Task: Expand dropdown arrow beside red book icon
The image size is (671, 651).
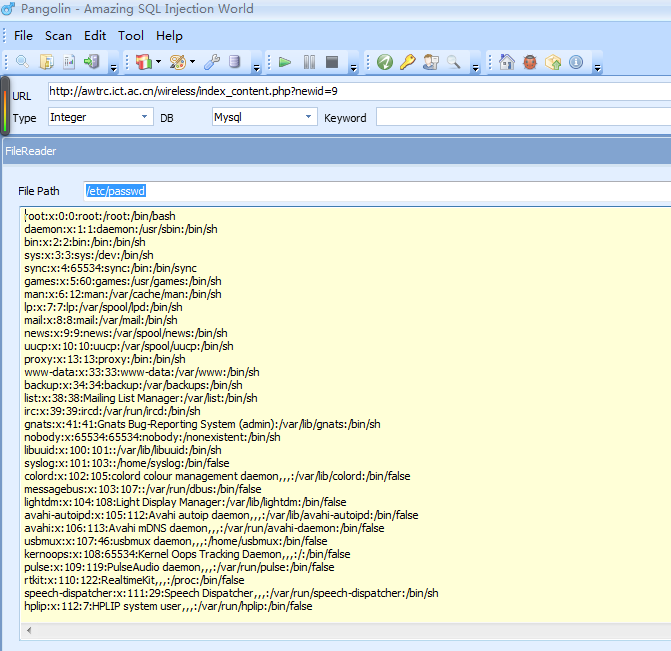Action: (x=158, y=62)
